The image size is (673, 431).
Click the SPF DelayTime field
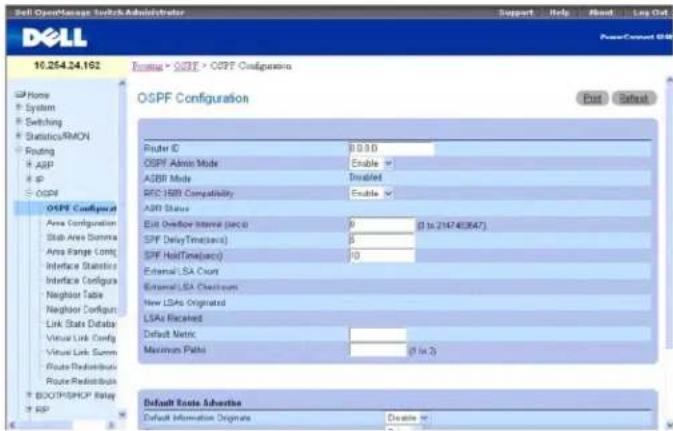pyautogui.click(x=382, y=240)
